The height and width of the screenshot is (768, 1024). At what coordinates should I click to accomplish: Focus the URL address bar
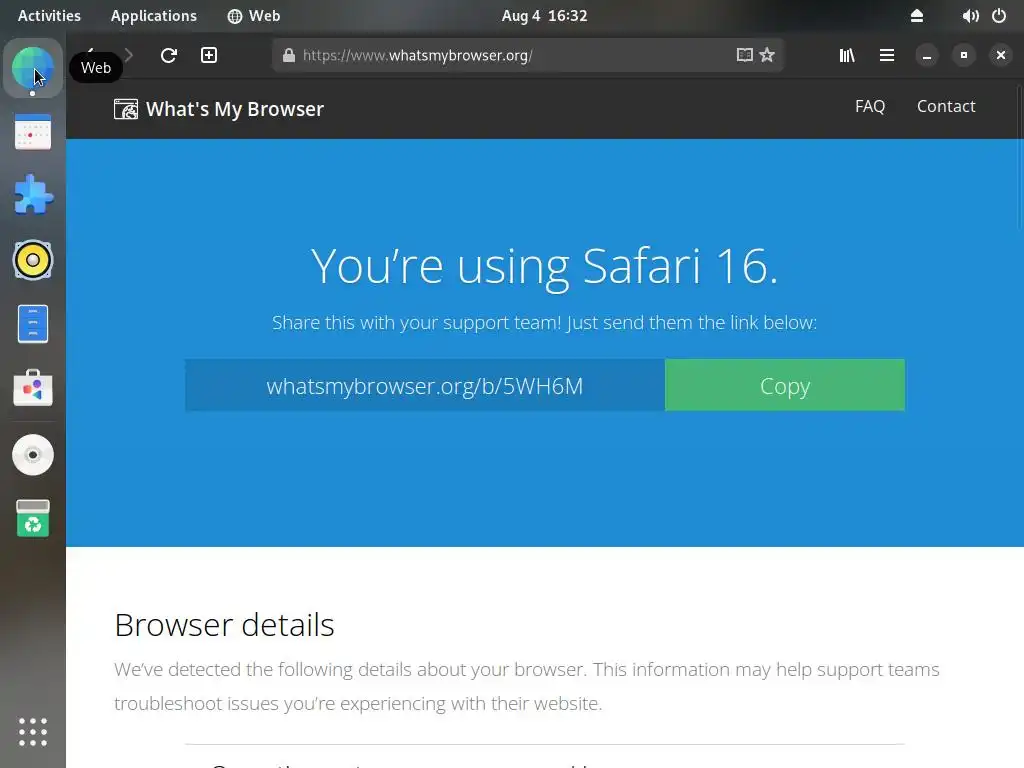pos(528,56)
